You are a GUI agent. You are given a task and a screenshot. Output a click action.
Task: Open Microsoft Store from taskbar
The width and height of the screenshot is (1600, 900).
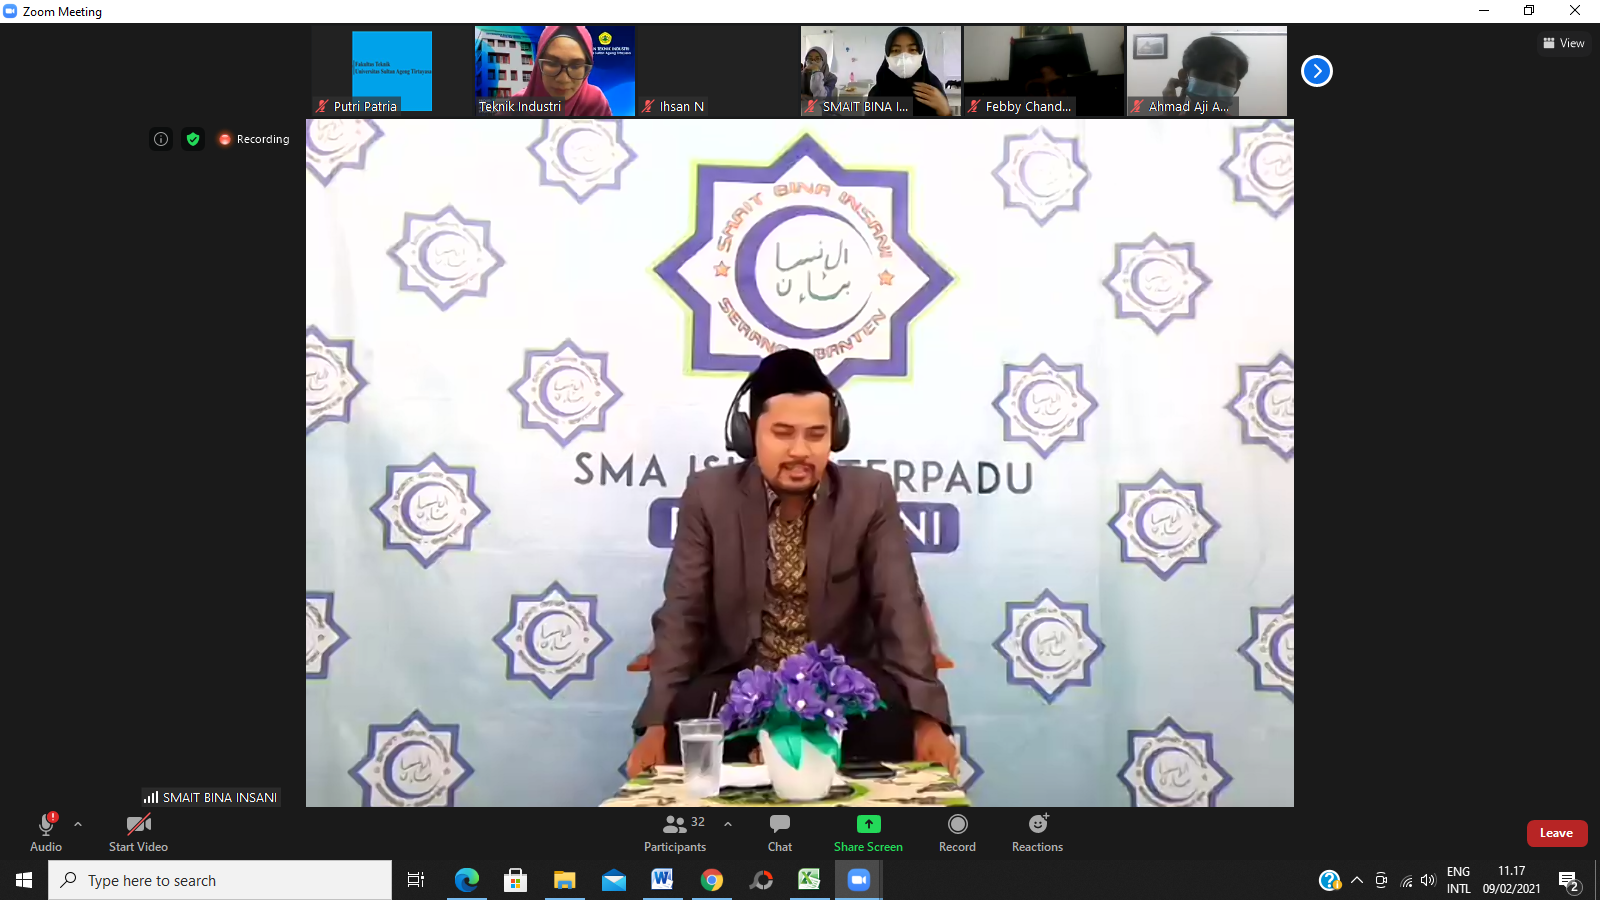(515, 880)
